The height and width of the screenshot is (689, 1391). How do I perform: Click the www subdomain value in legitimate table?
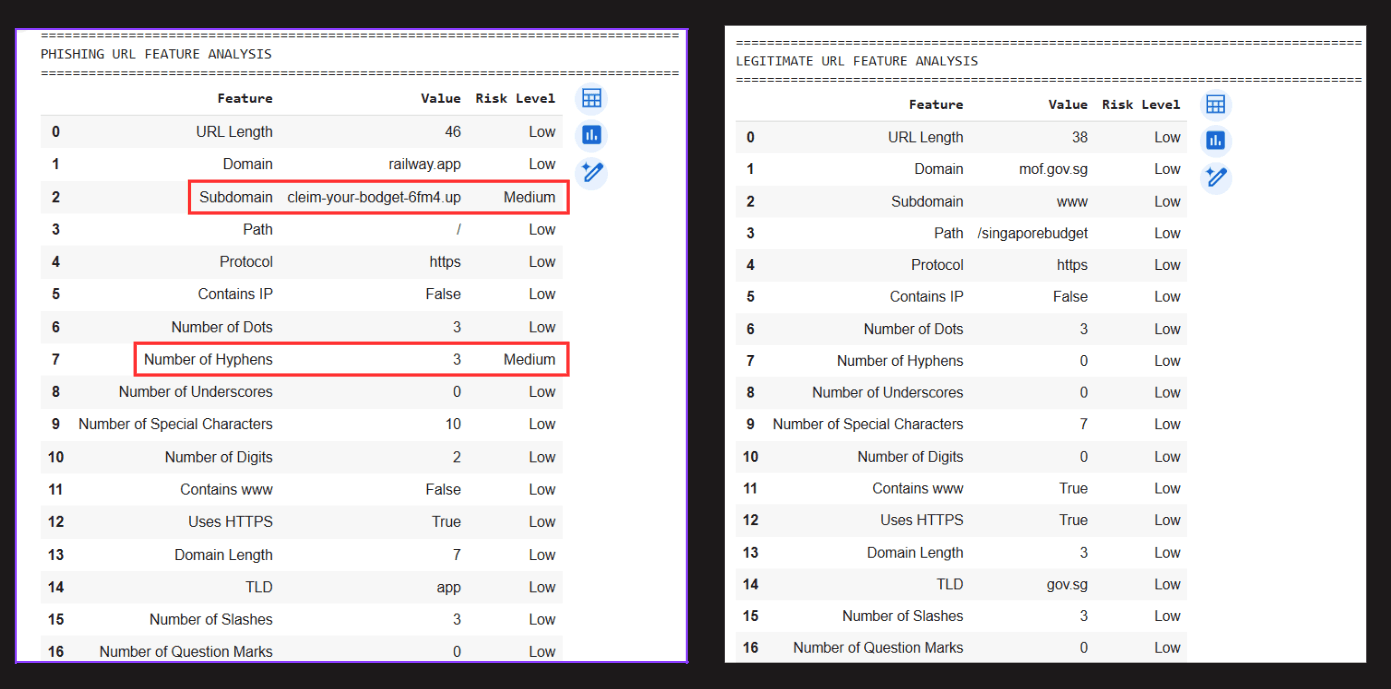(x=1072, y=201)
